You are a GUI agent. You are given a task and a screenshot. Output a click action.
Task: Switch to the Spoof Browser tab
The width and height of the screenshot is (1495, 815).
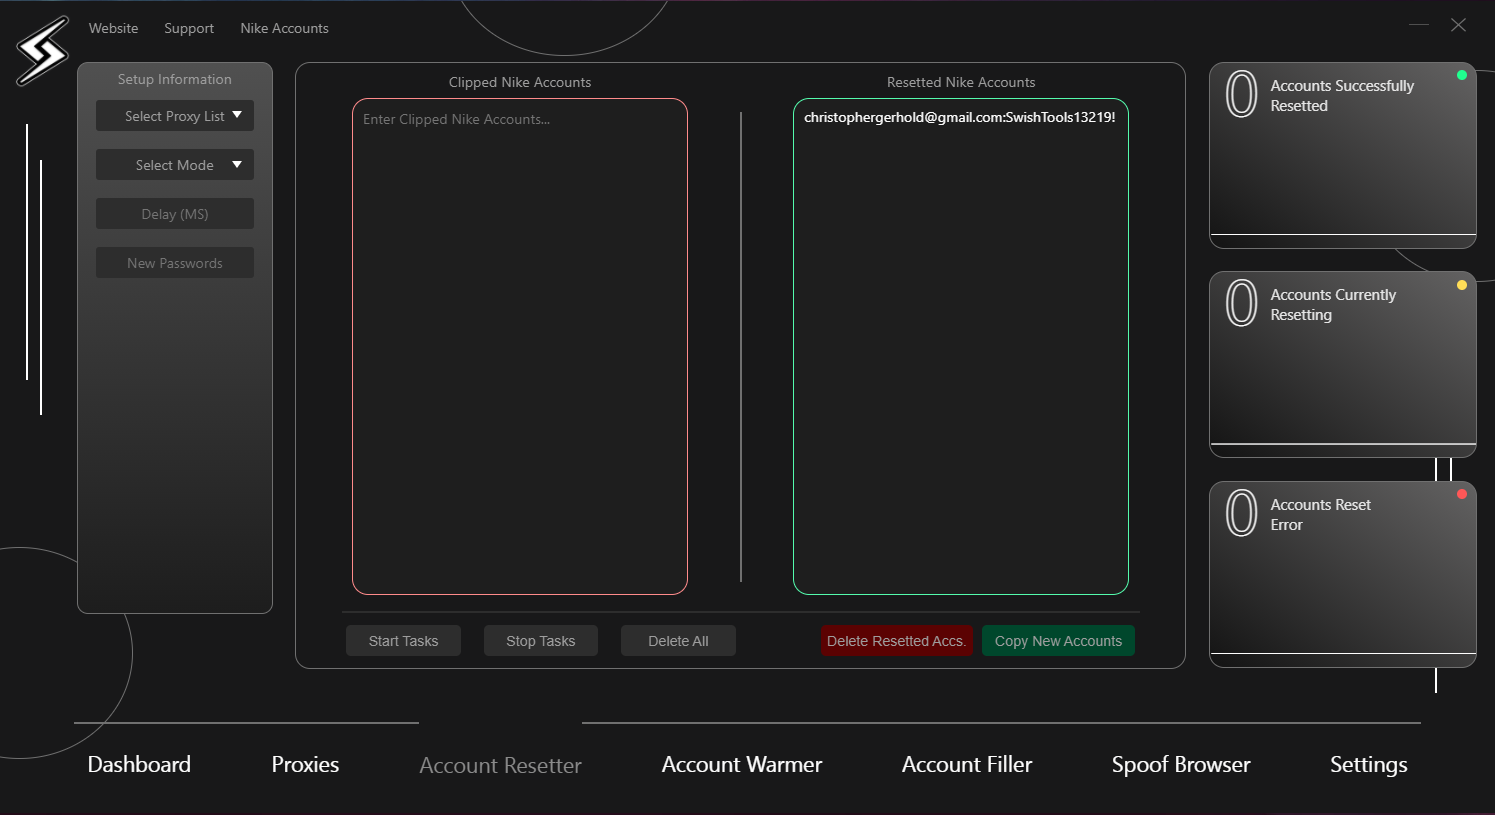coord(1180,764)
